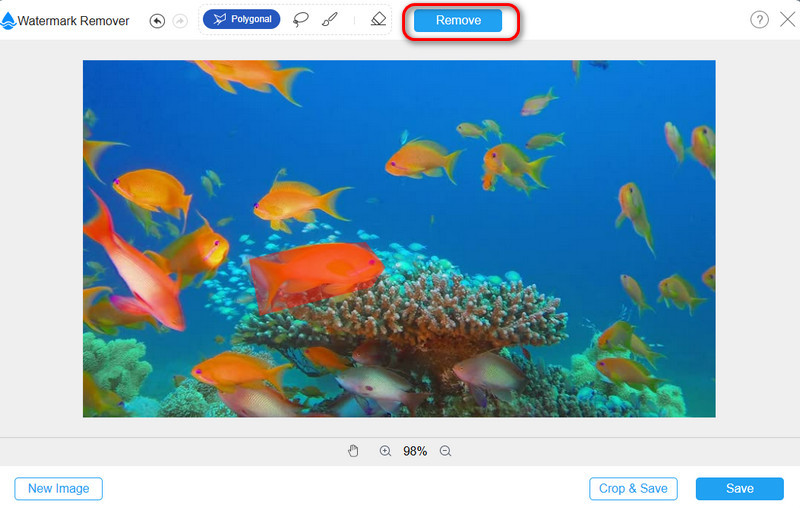
Task: Click the Watermark Remover title text
Action: coord(74,21)
